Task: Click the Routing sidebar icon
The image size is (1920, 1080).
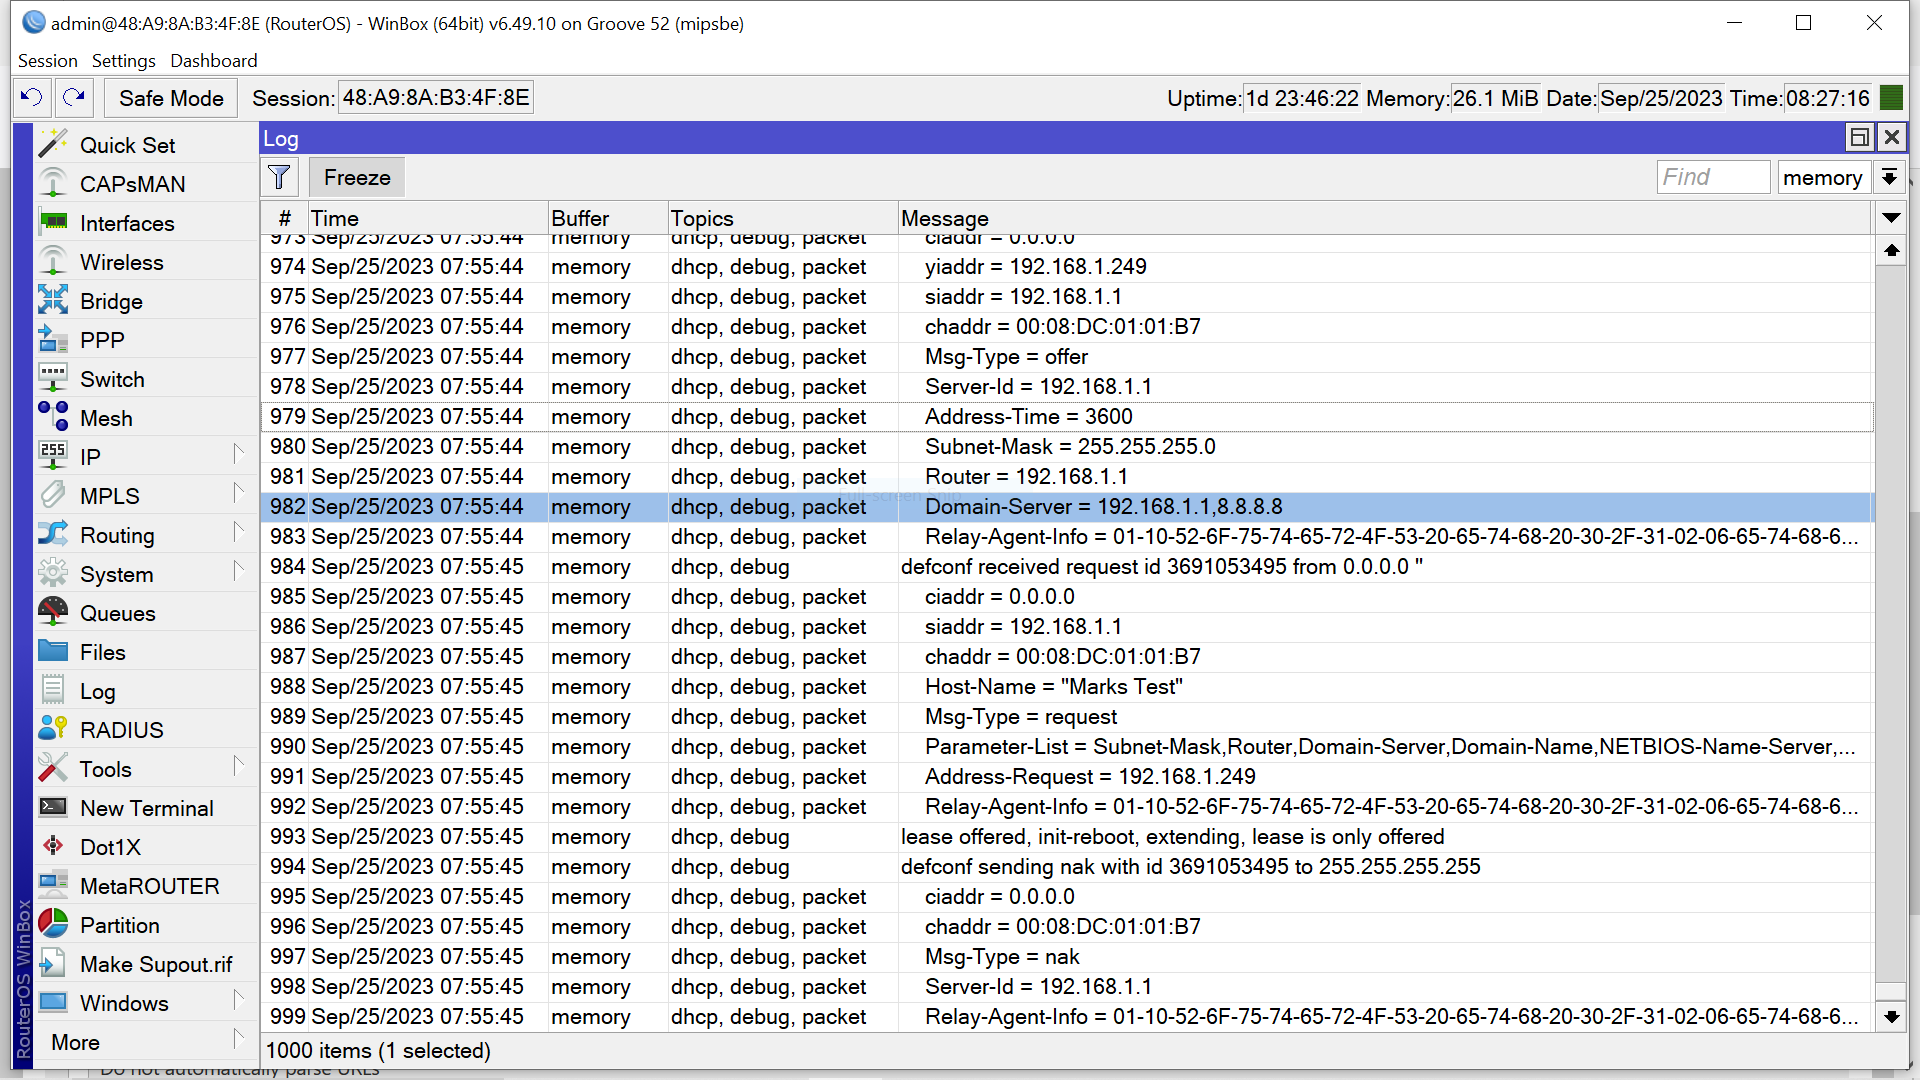Action: (x=53, y=535)
